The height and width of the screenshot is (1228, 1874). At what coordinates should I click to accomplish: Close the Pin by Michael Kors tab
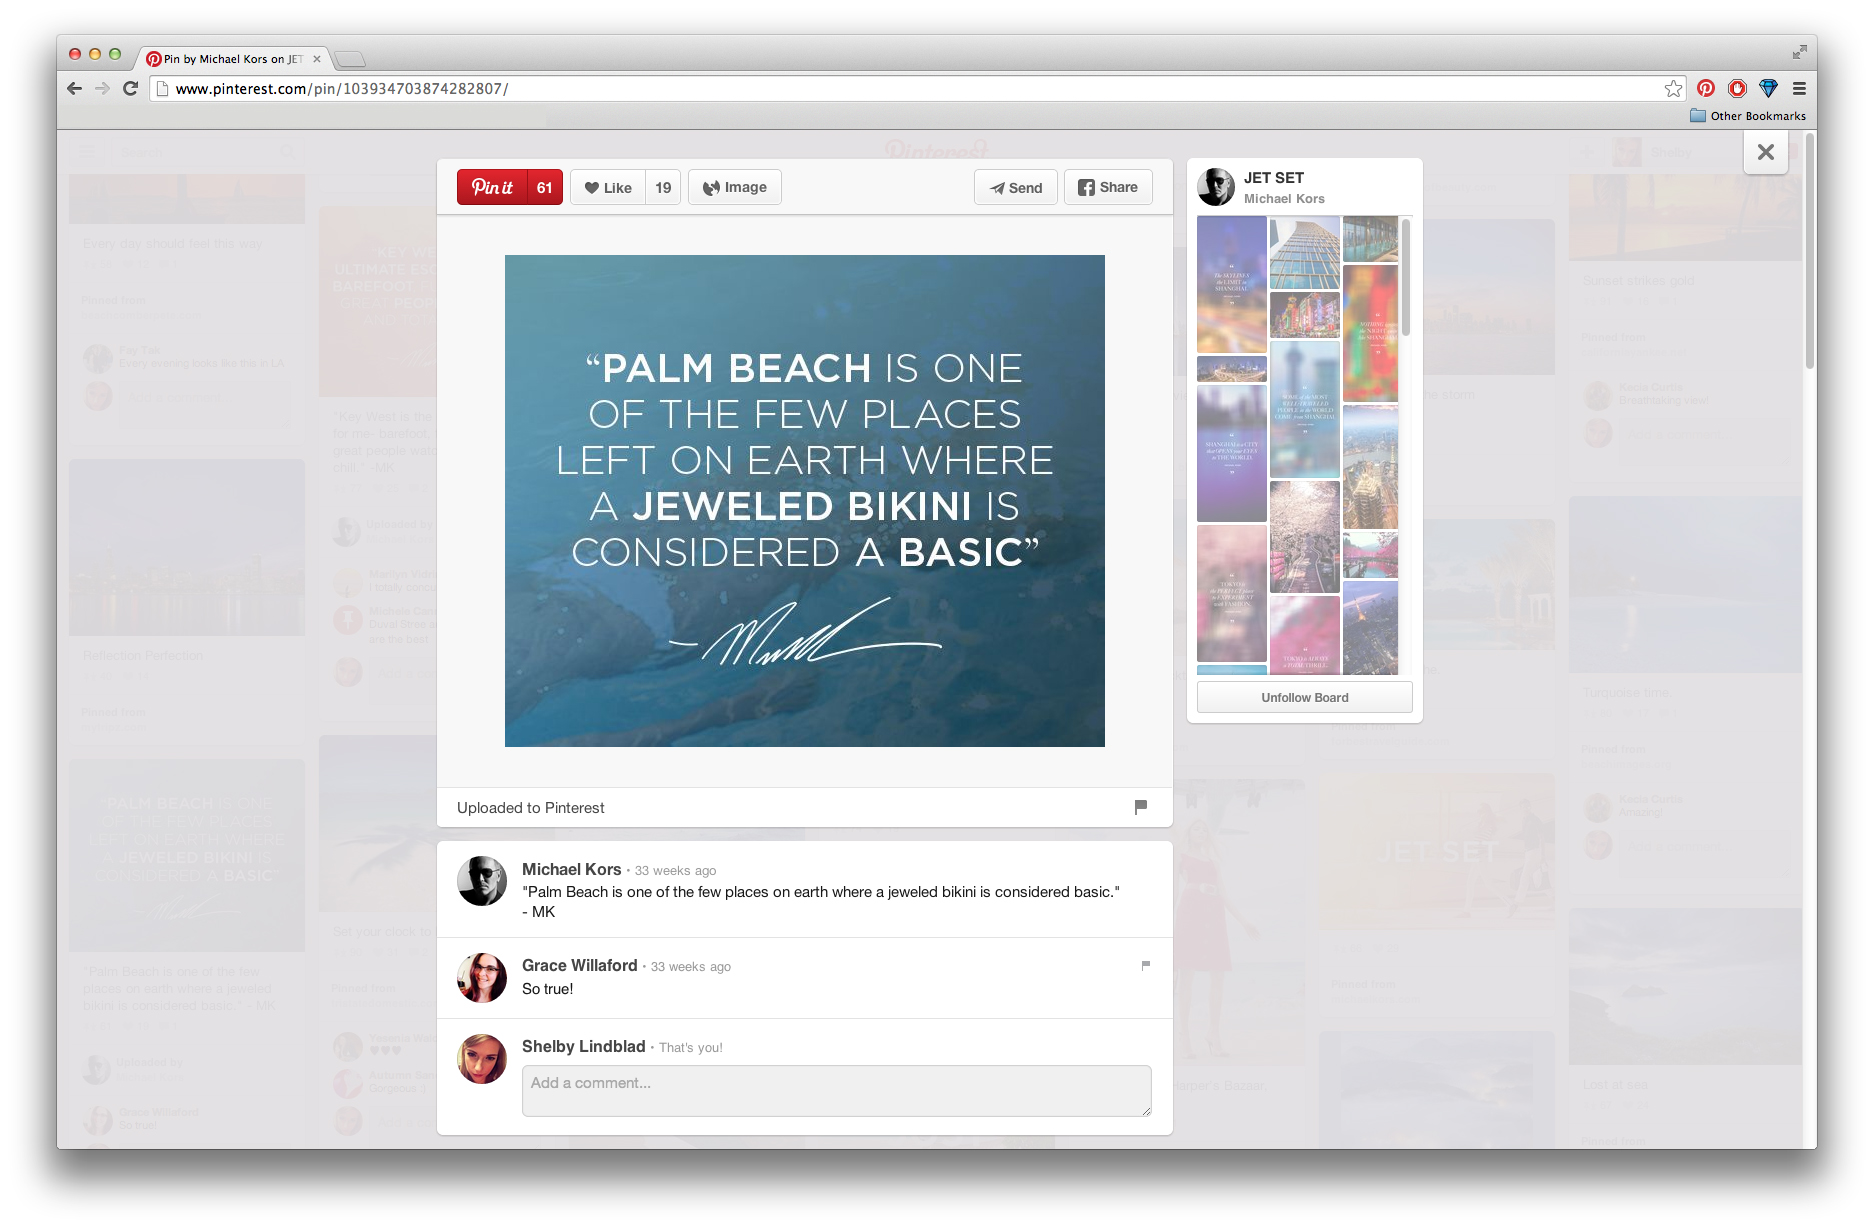(317, 59)
